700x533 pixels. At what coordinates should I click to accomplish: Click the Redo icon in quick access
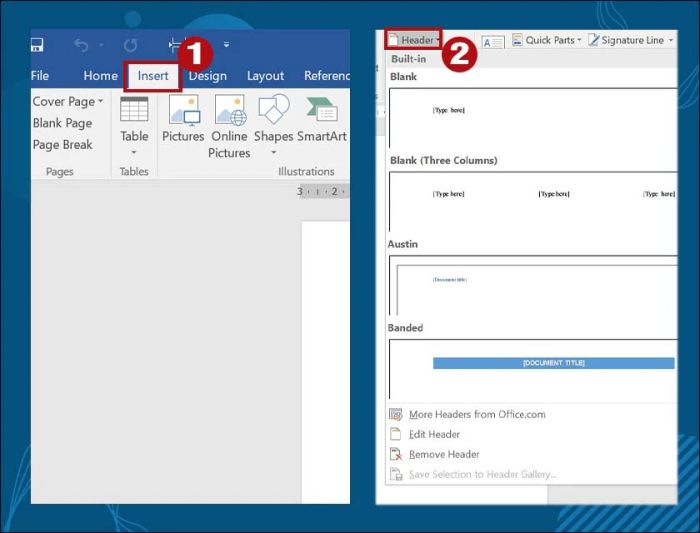(x=130, y=45)
